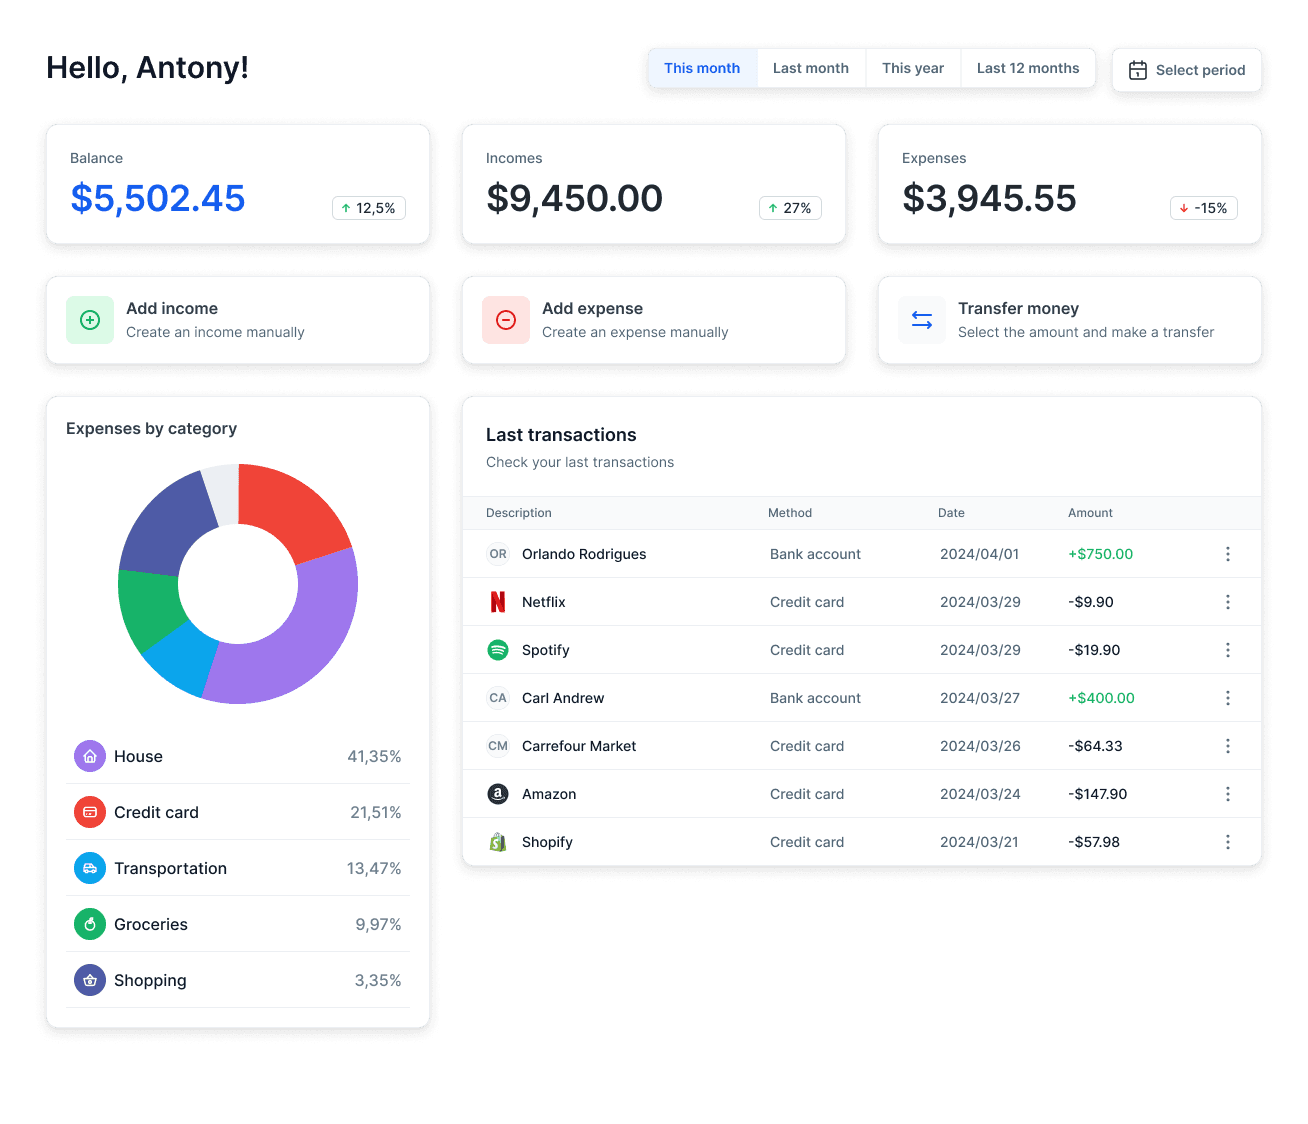Open options menu for Orlando Rodrigues transaction

pyautogui.click(x=1227, y=553)
